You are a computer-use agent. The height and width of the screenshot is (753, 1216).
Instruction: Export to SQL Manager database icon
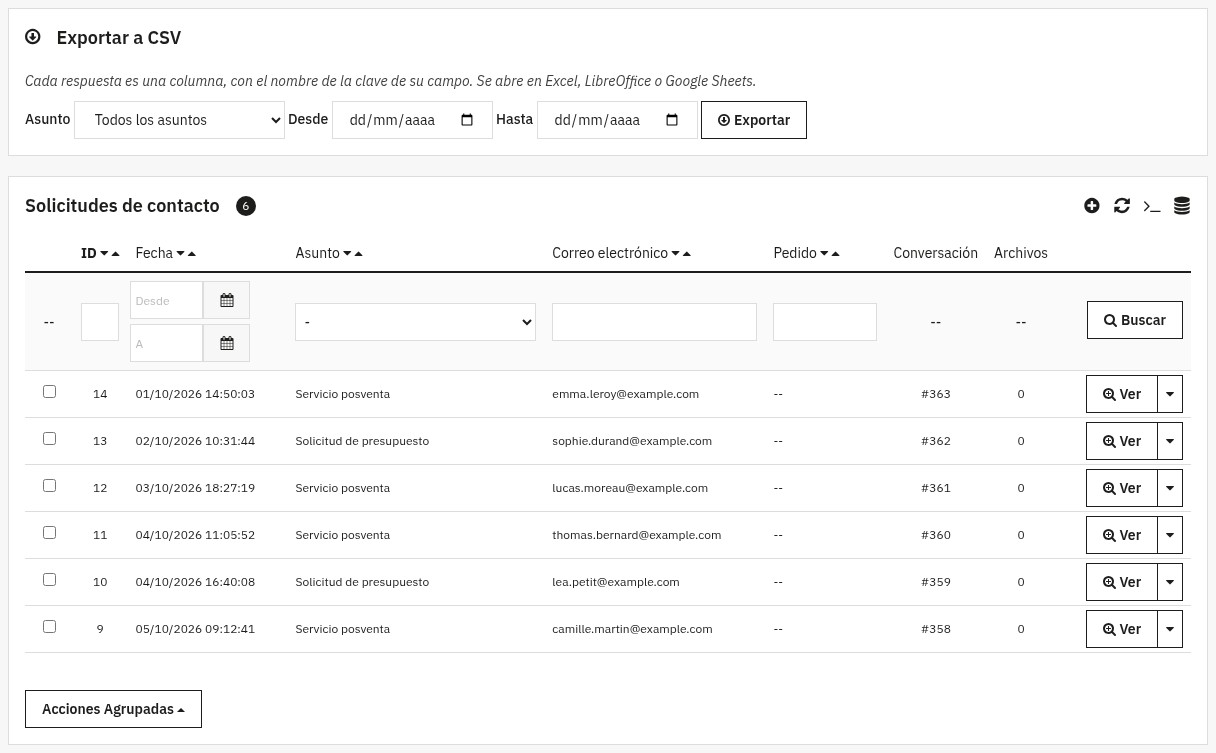point(1182,206)
